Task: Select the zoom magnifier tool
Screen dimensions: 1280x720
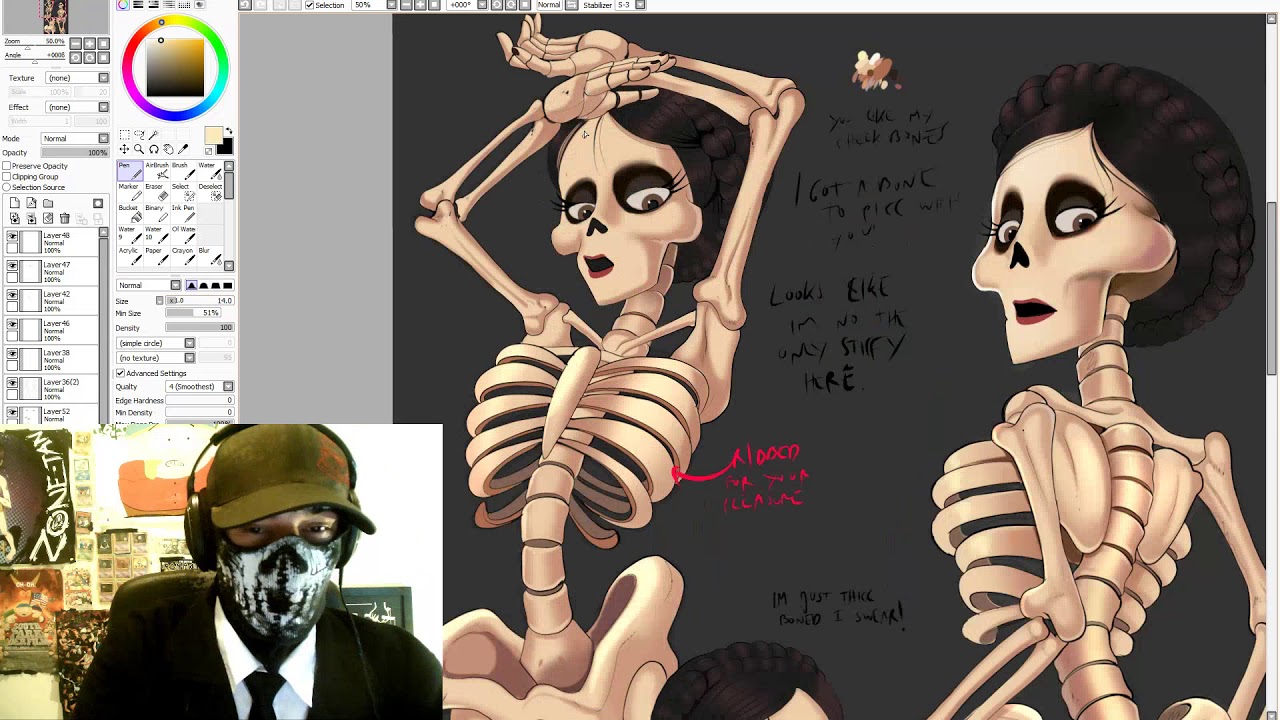Action: 139,149
